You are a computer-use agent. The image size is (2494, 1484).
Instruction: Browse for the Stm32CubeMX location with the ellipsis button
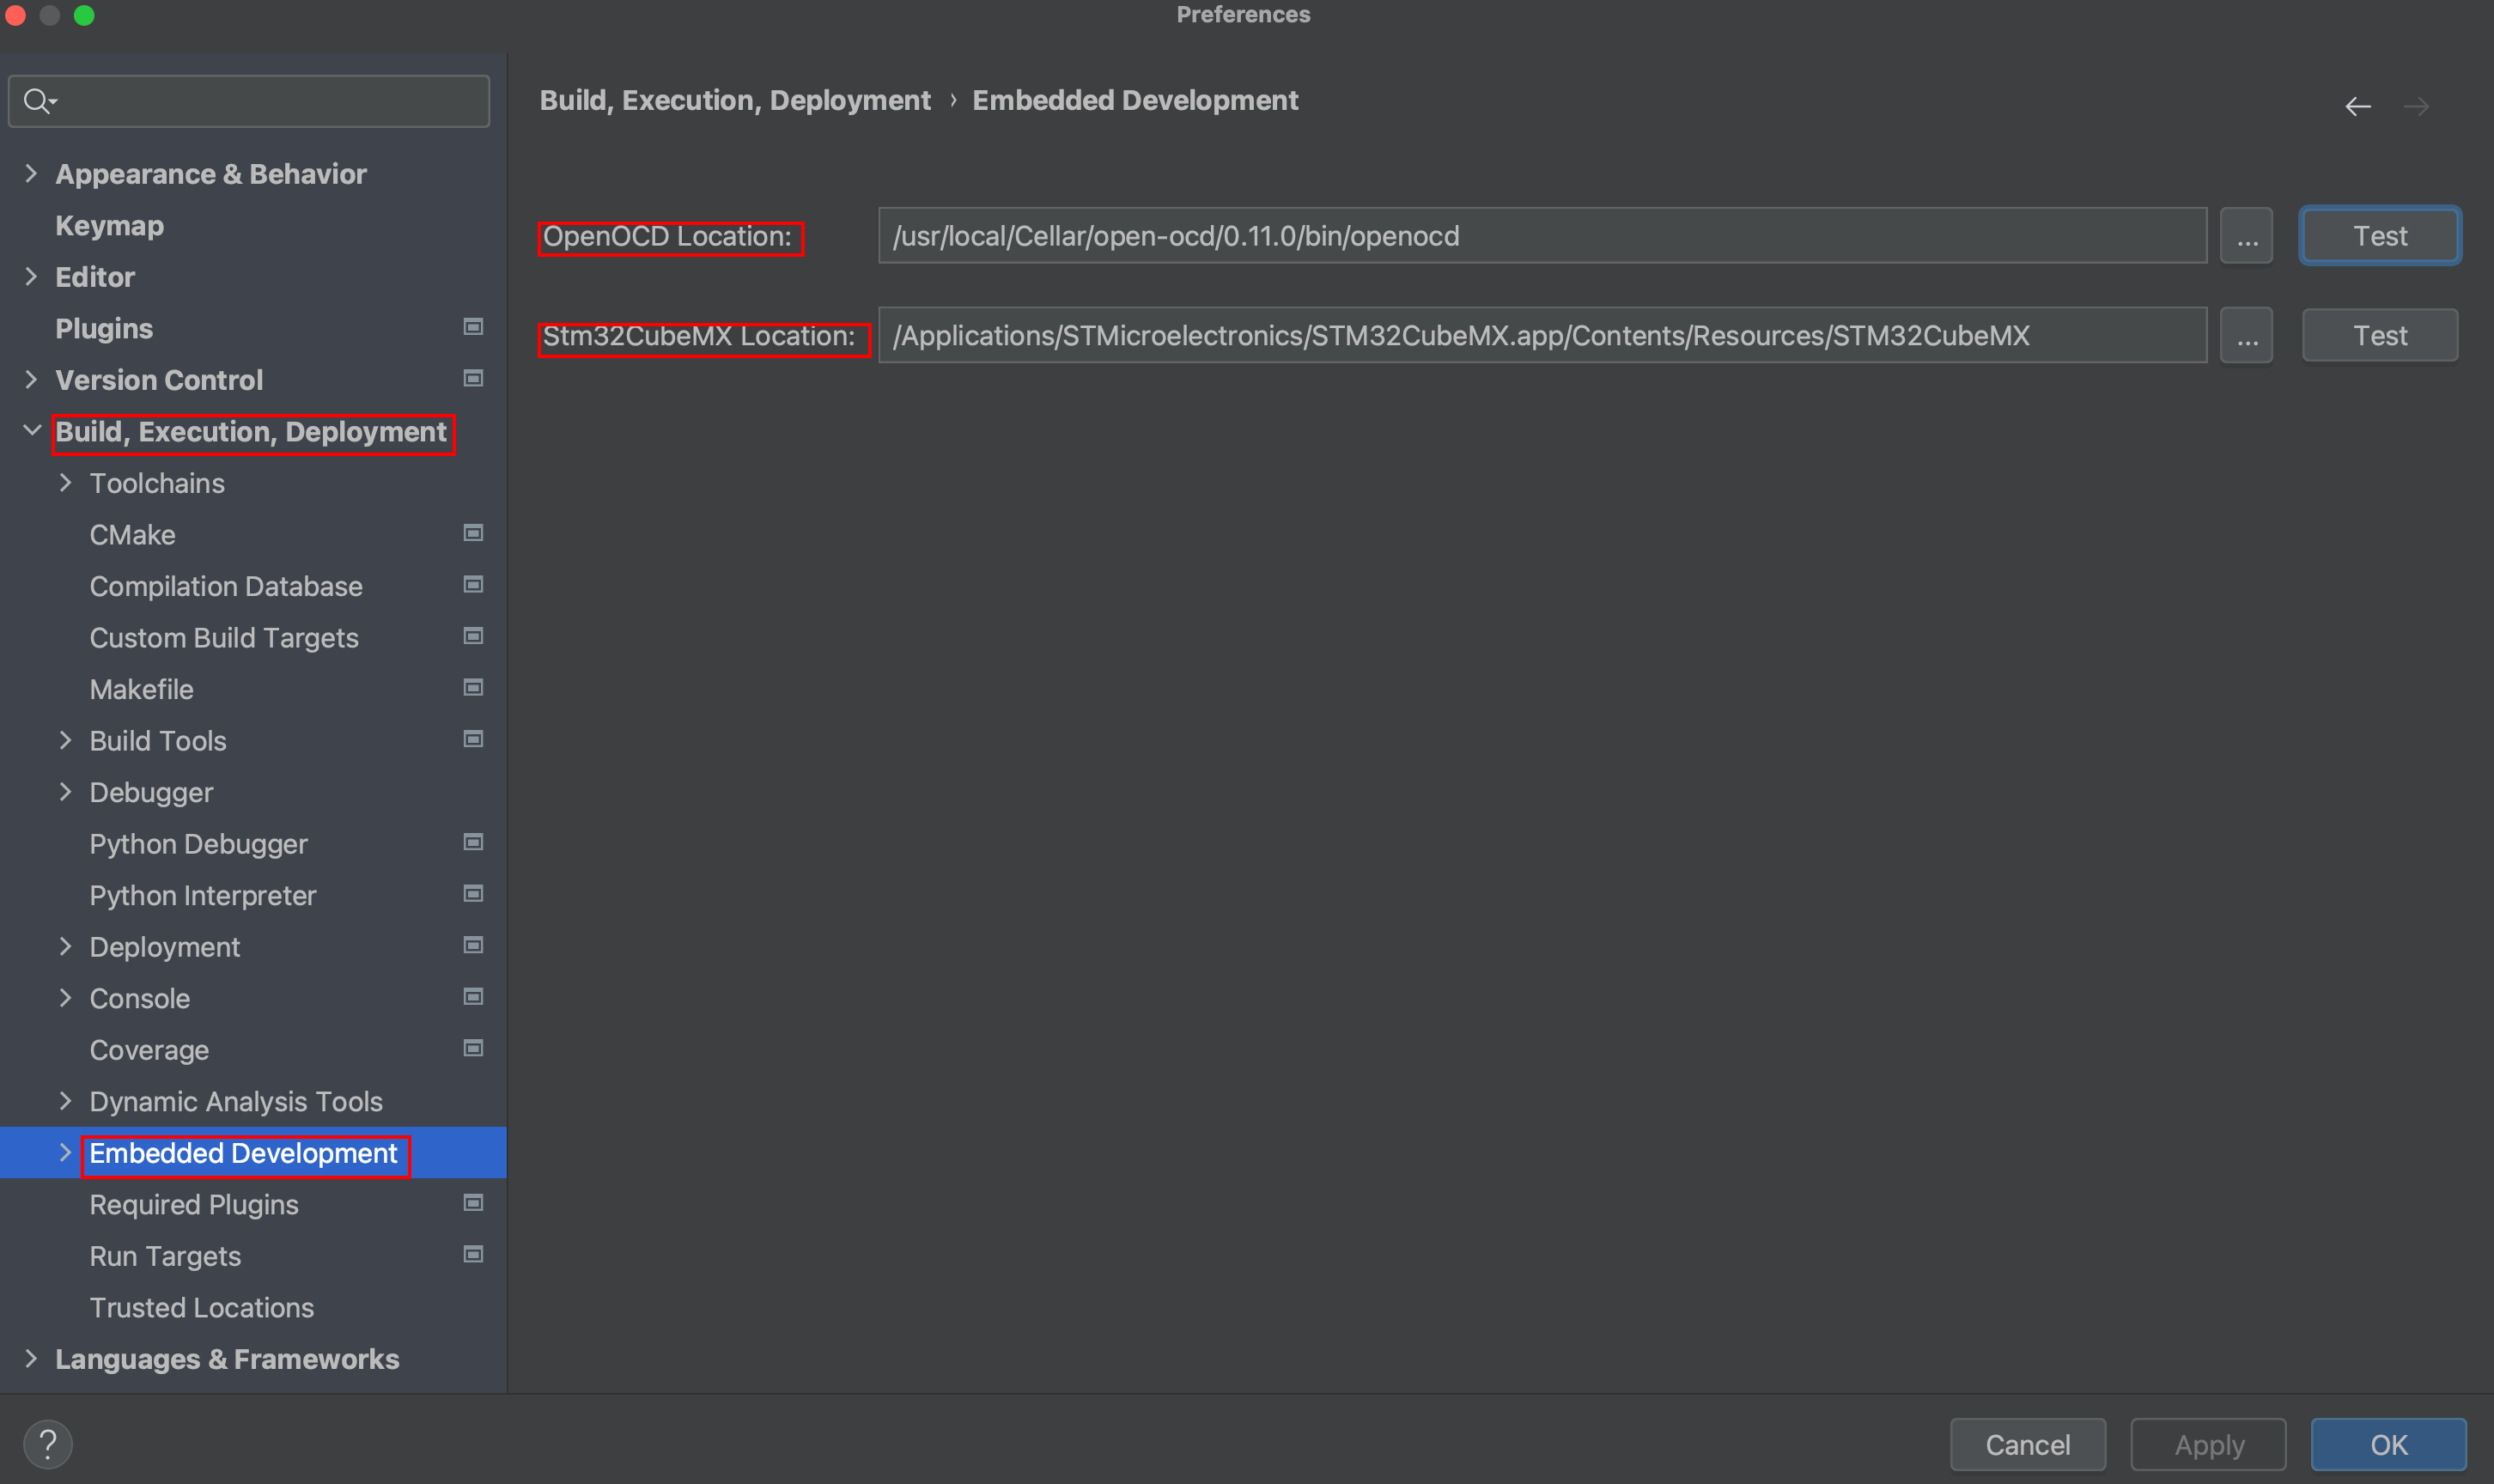[x=2245, y=336]
